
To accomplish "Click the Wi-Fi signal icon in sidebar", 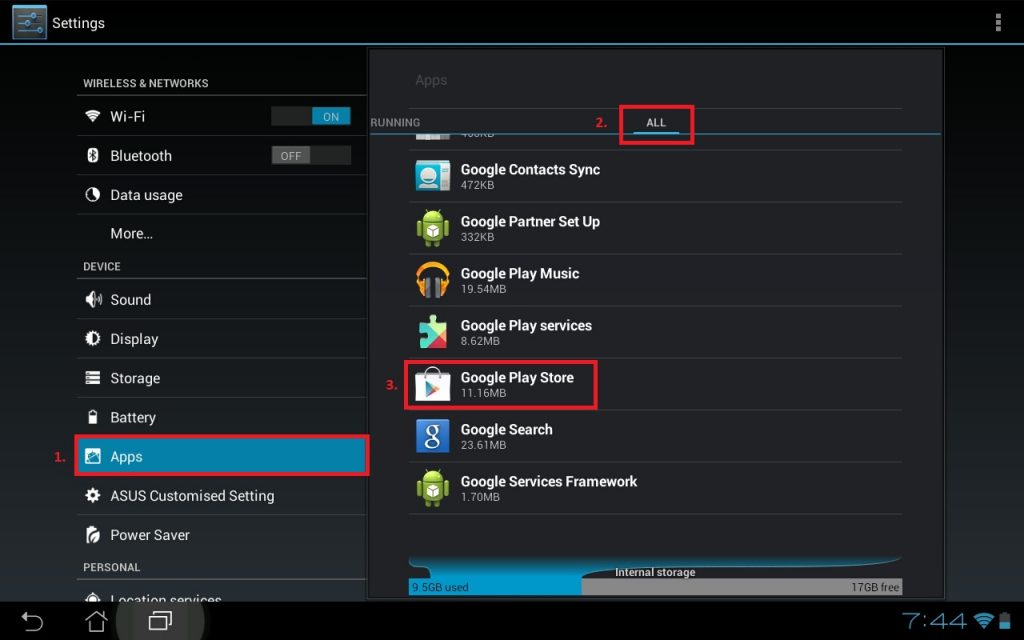I will click(93, 116).
